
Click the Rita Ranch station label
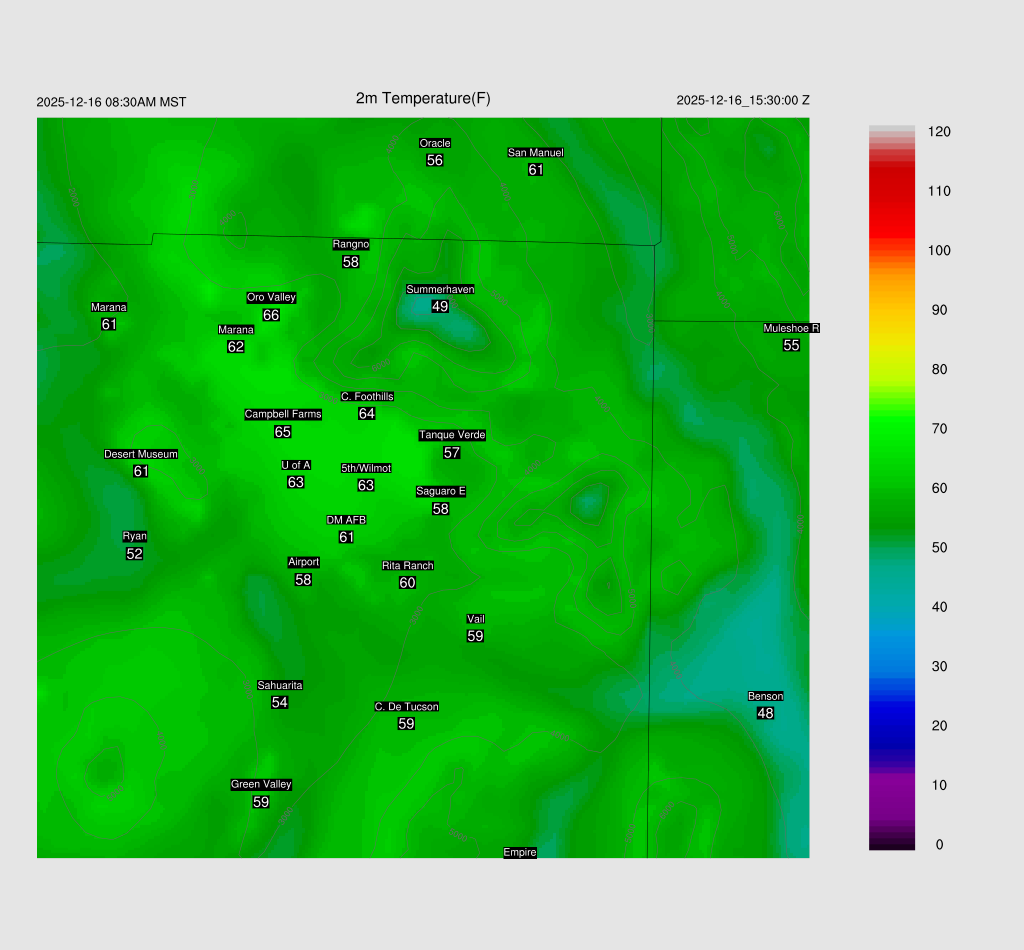(x=407, y=566)
